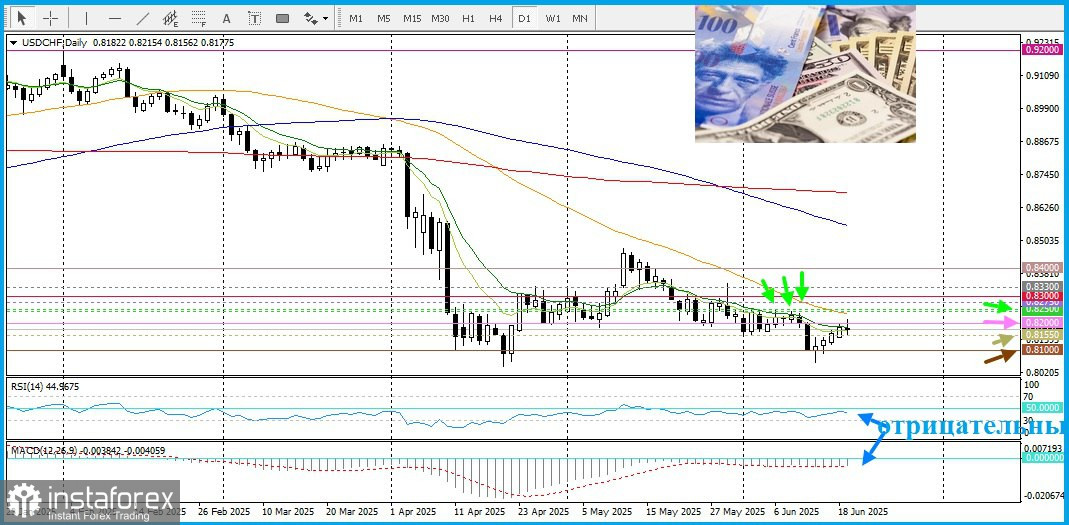Click the 0.84000 price level label

pyautogui.click(x=1040, y=269)
